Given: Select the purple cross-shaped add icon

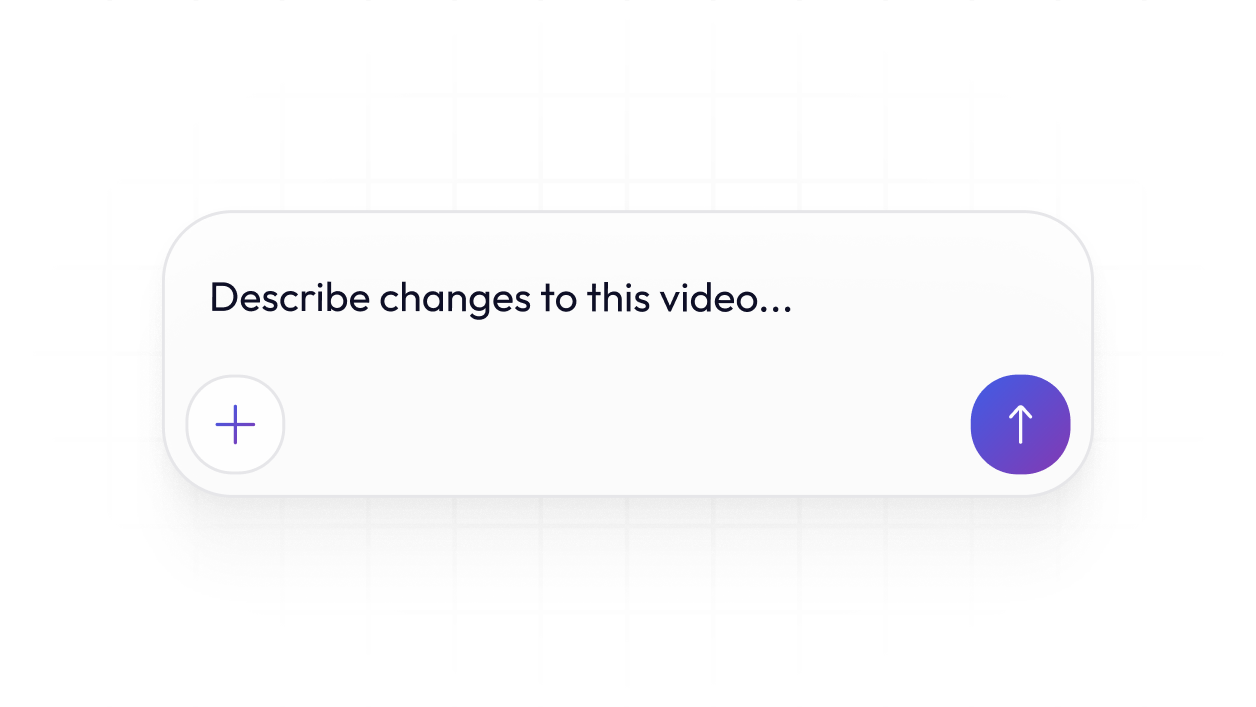Looking at the screenshot, I should tap(235, 425).
